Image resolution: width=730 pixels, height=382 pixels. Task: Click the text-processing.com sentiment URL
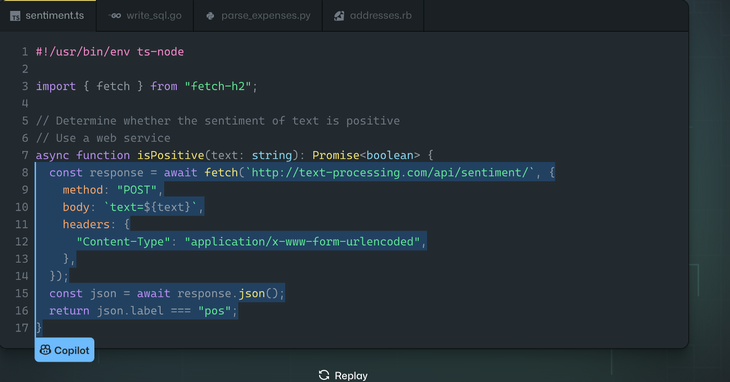(390, 173)
